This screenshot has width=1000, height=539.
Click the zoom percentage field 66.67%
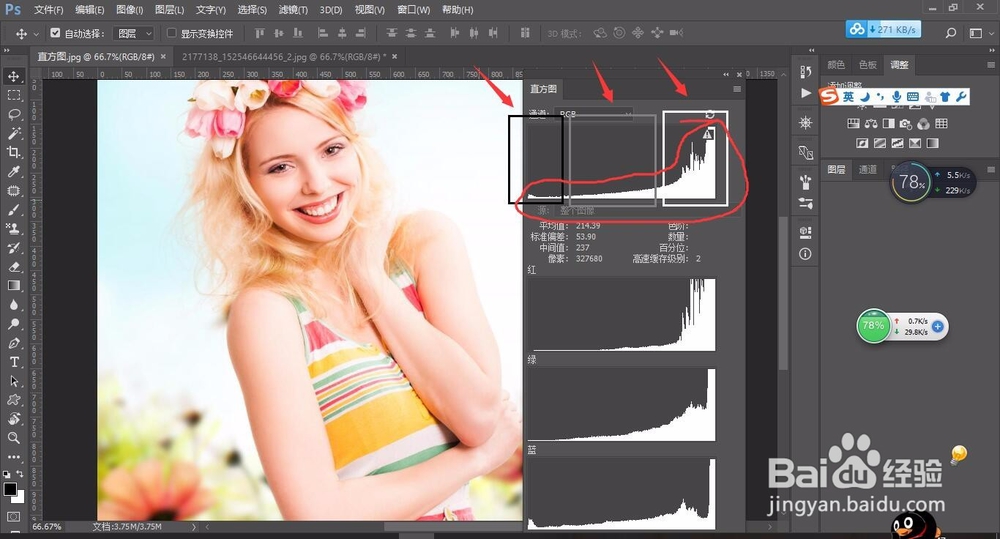pos(47,527)
